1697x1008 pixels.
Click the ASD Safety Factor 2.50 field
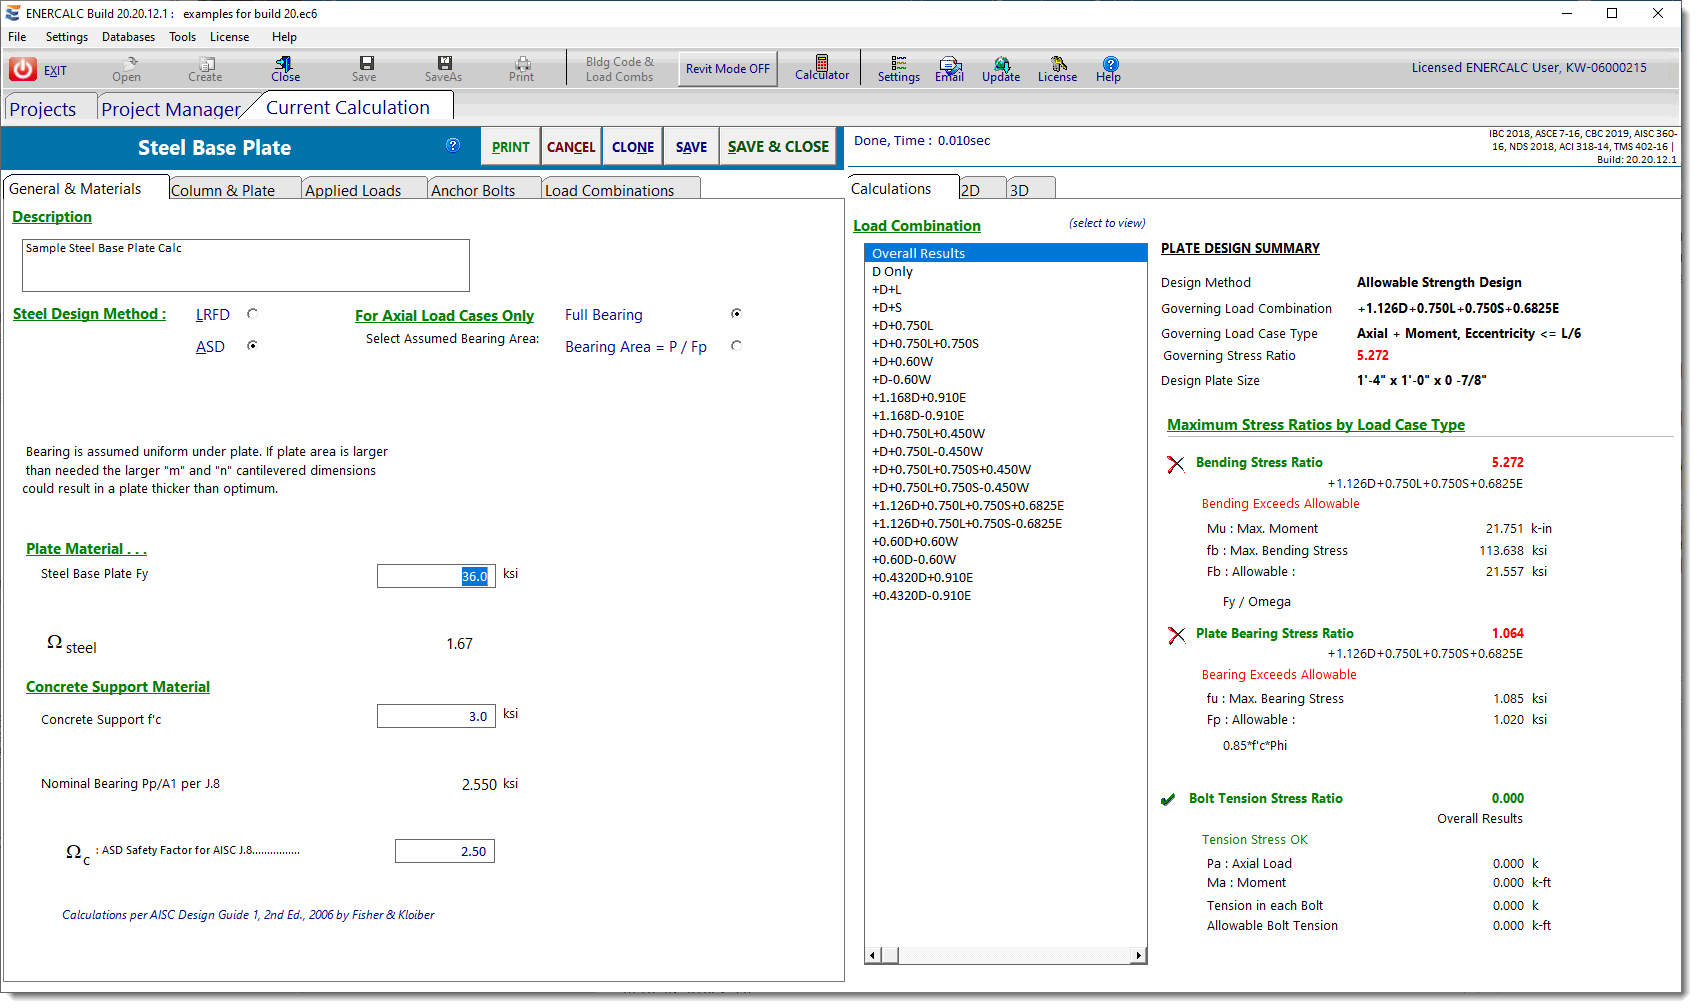[445, 851]
